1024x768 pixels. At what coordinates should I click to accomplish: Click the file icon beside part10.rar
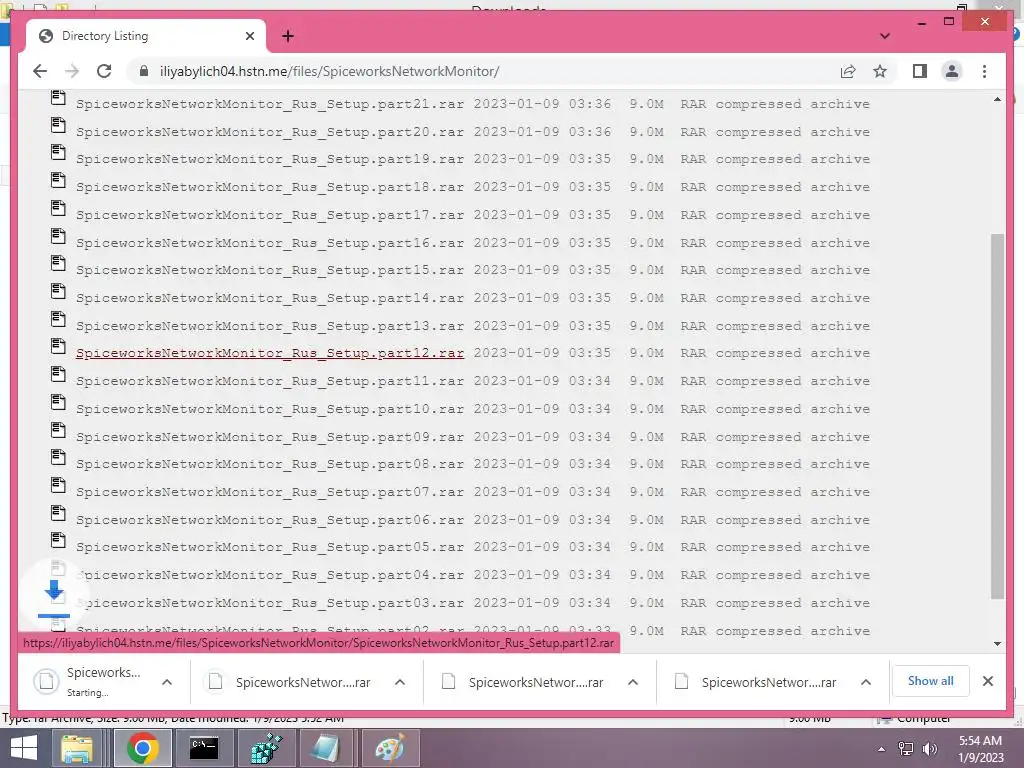click(x=58, y=402)
